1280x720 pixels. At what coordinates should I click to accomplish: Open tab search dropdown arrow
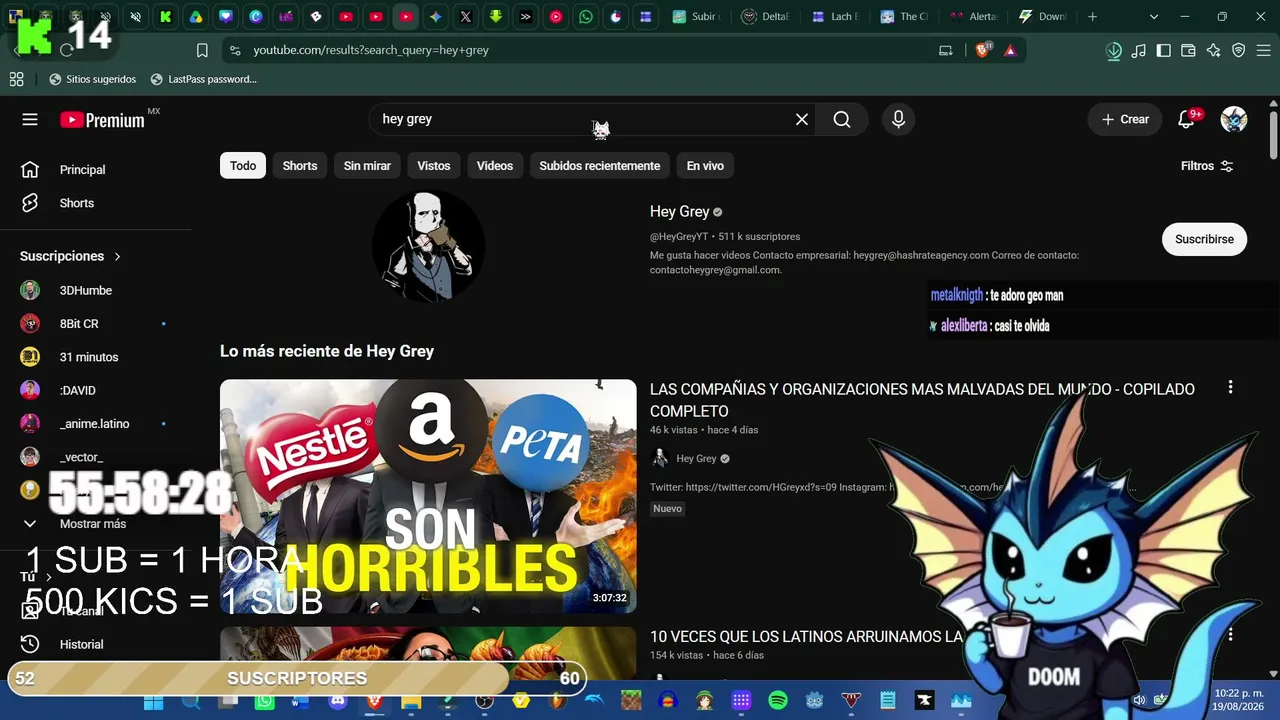click(1154, 17)
